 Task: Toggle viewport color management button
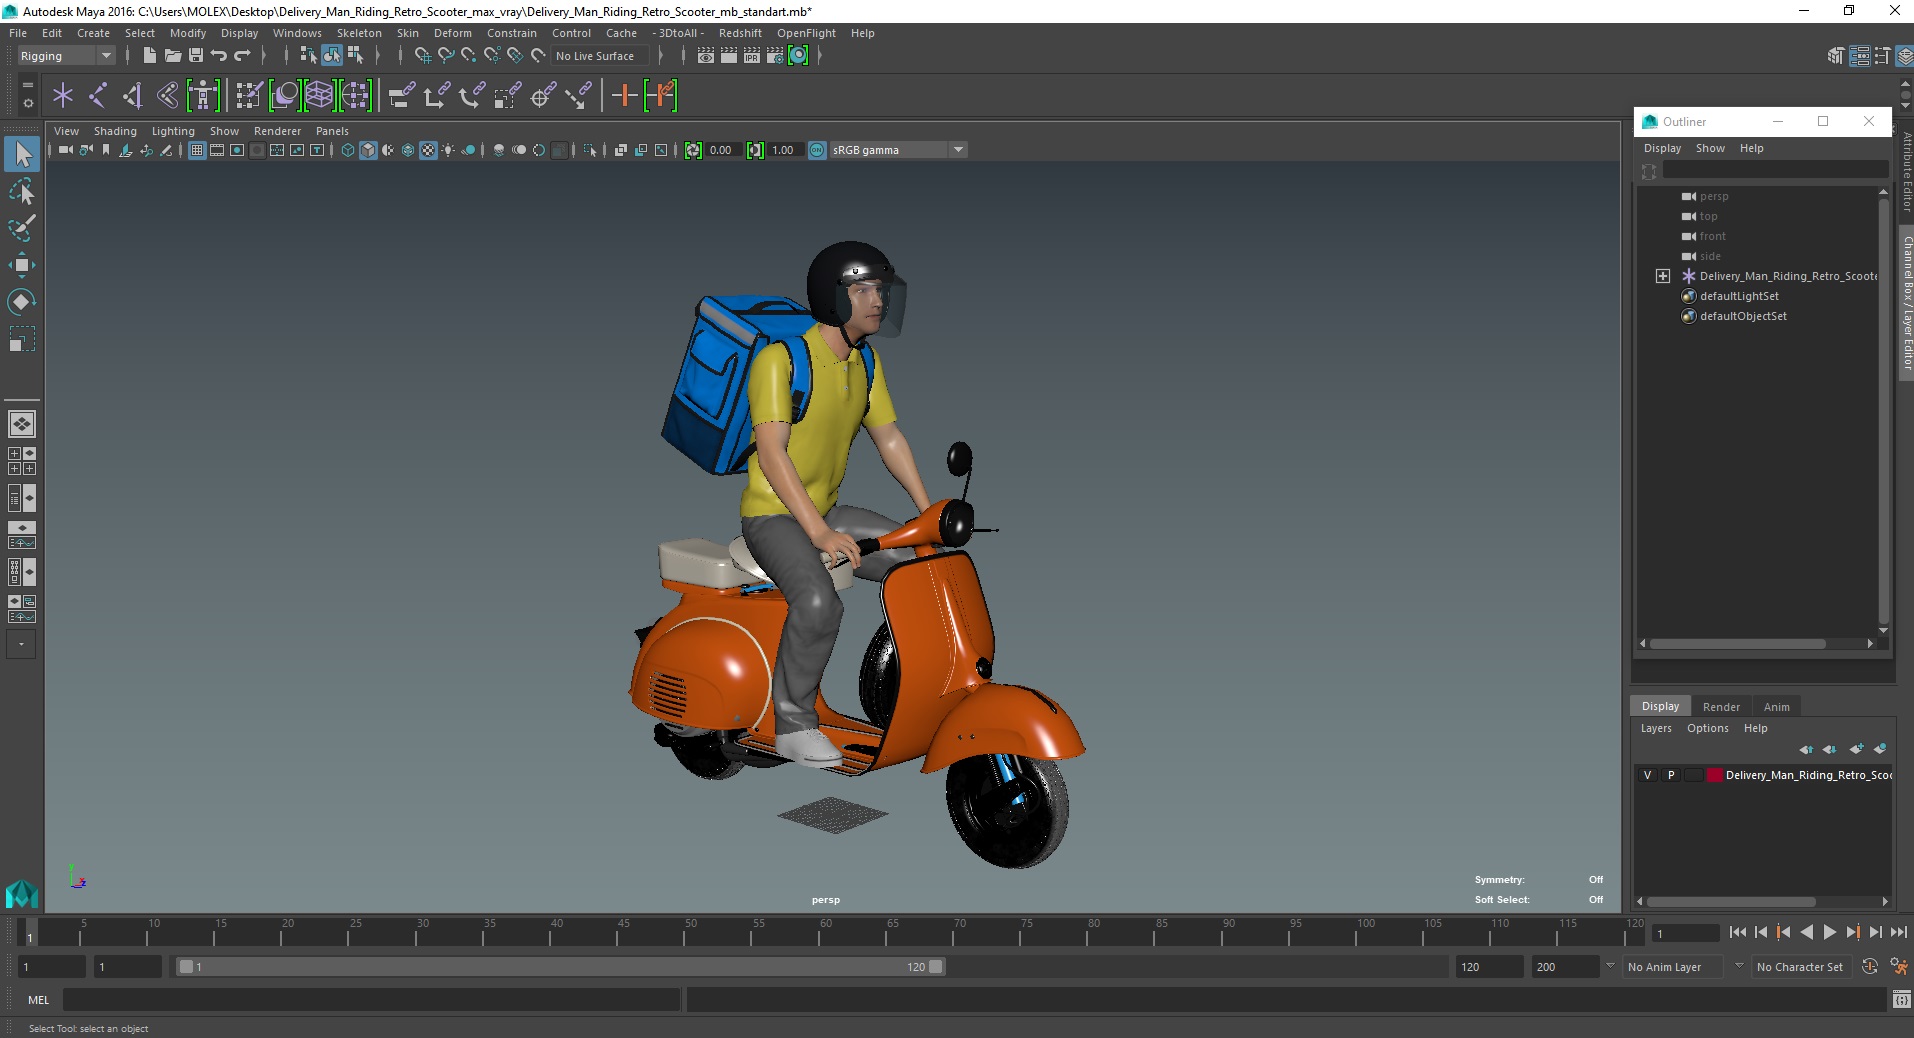coord(817,150)
